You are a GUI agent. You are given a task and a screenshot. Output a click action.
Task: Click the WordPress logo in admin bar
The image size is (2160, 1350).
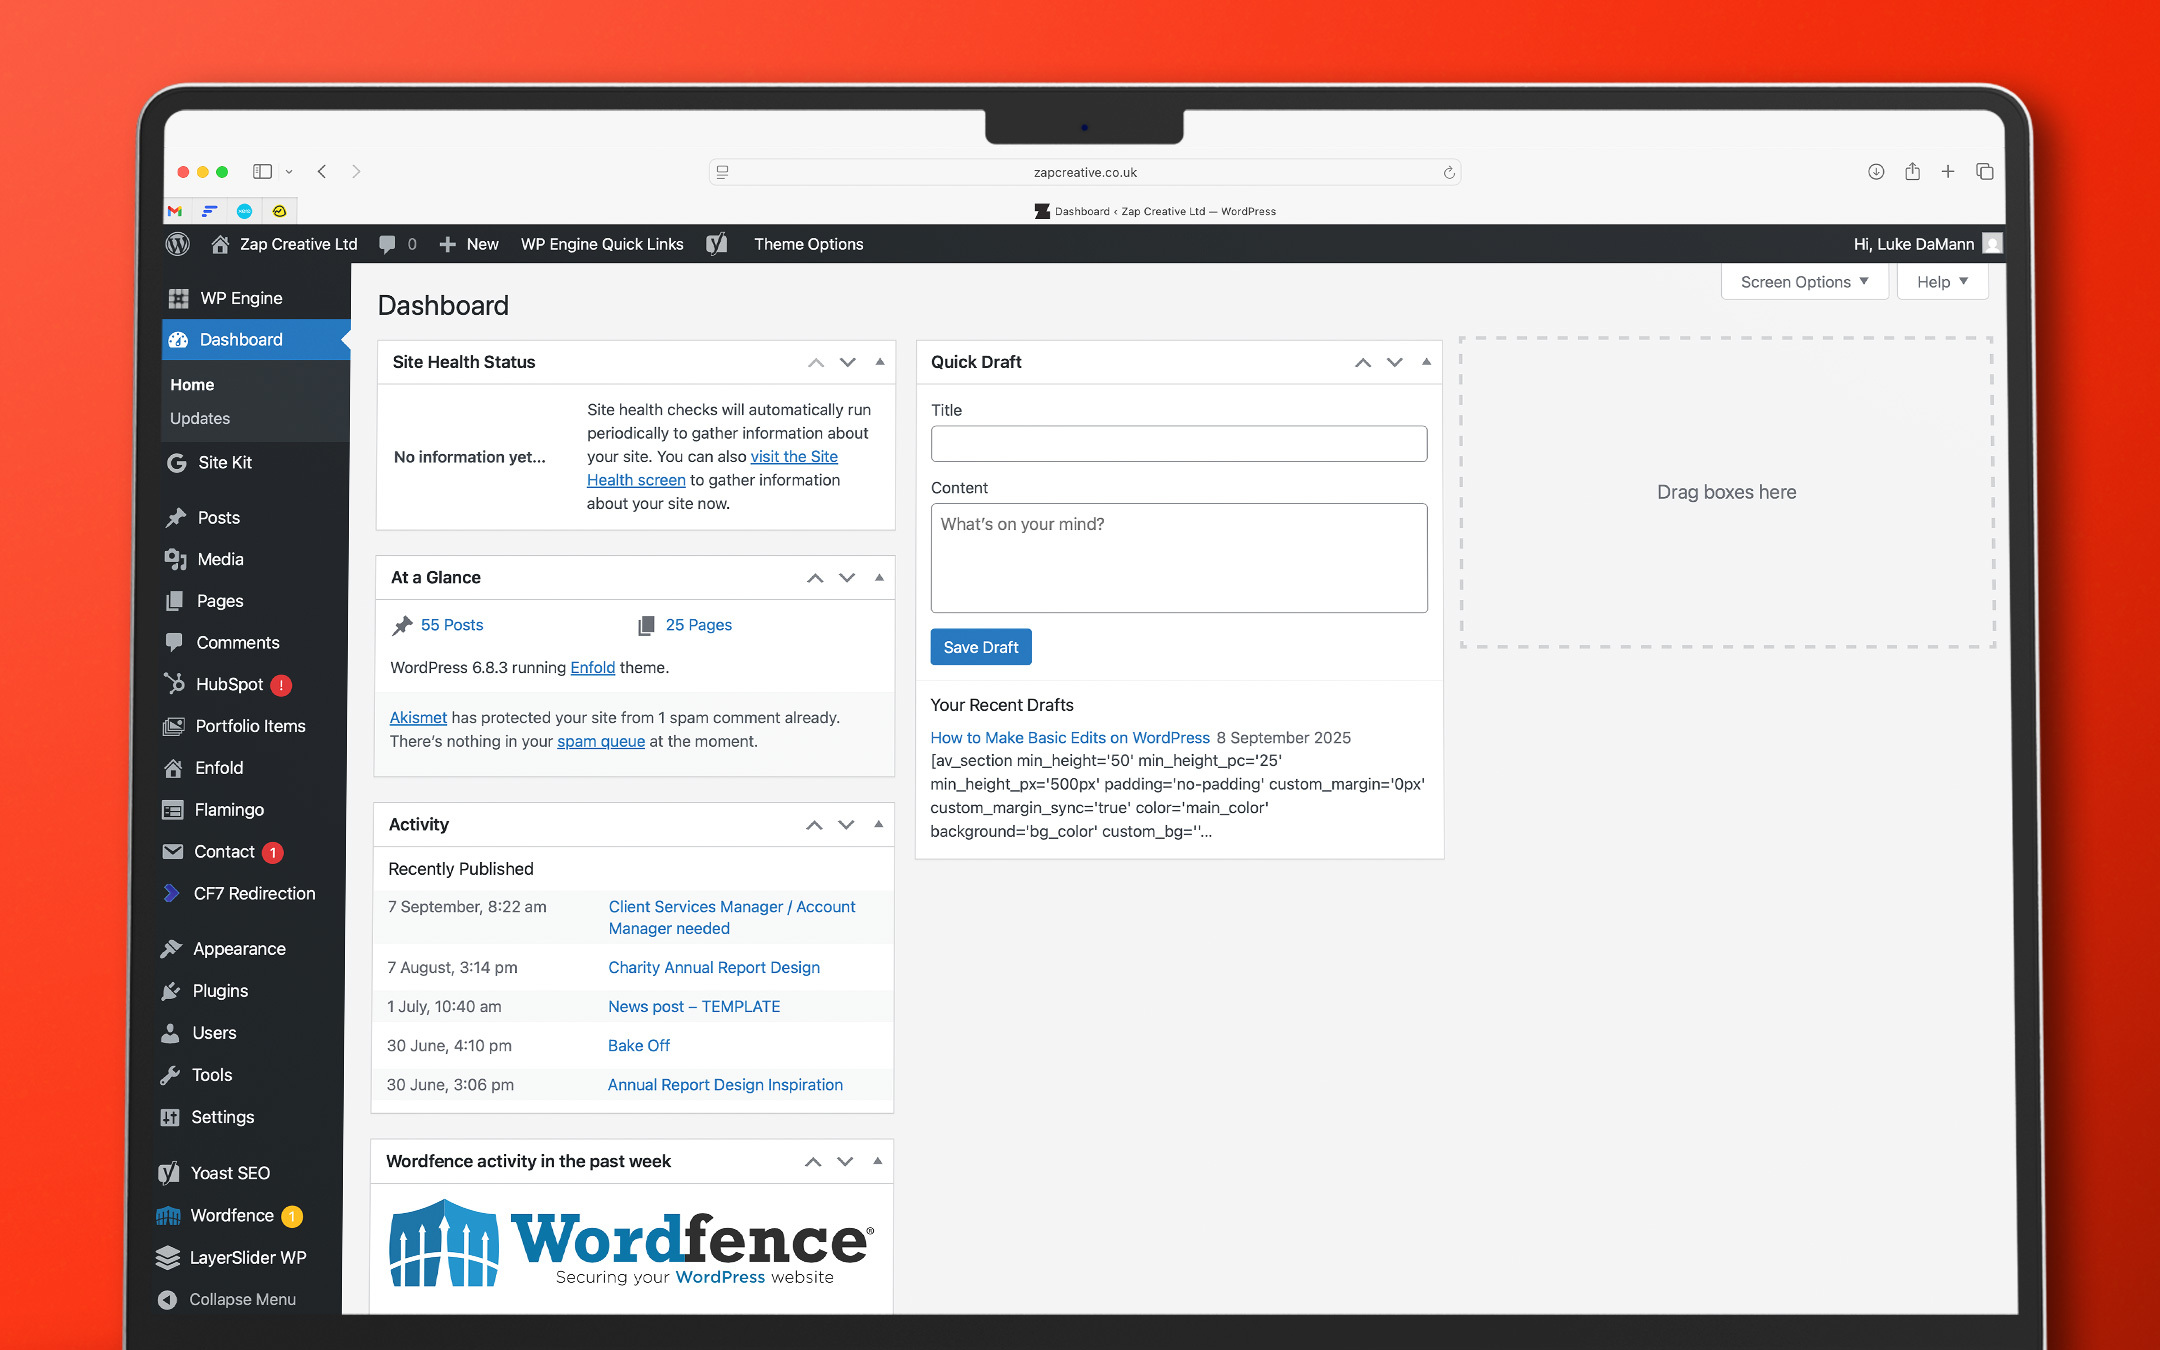pos(178,244)
